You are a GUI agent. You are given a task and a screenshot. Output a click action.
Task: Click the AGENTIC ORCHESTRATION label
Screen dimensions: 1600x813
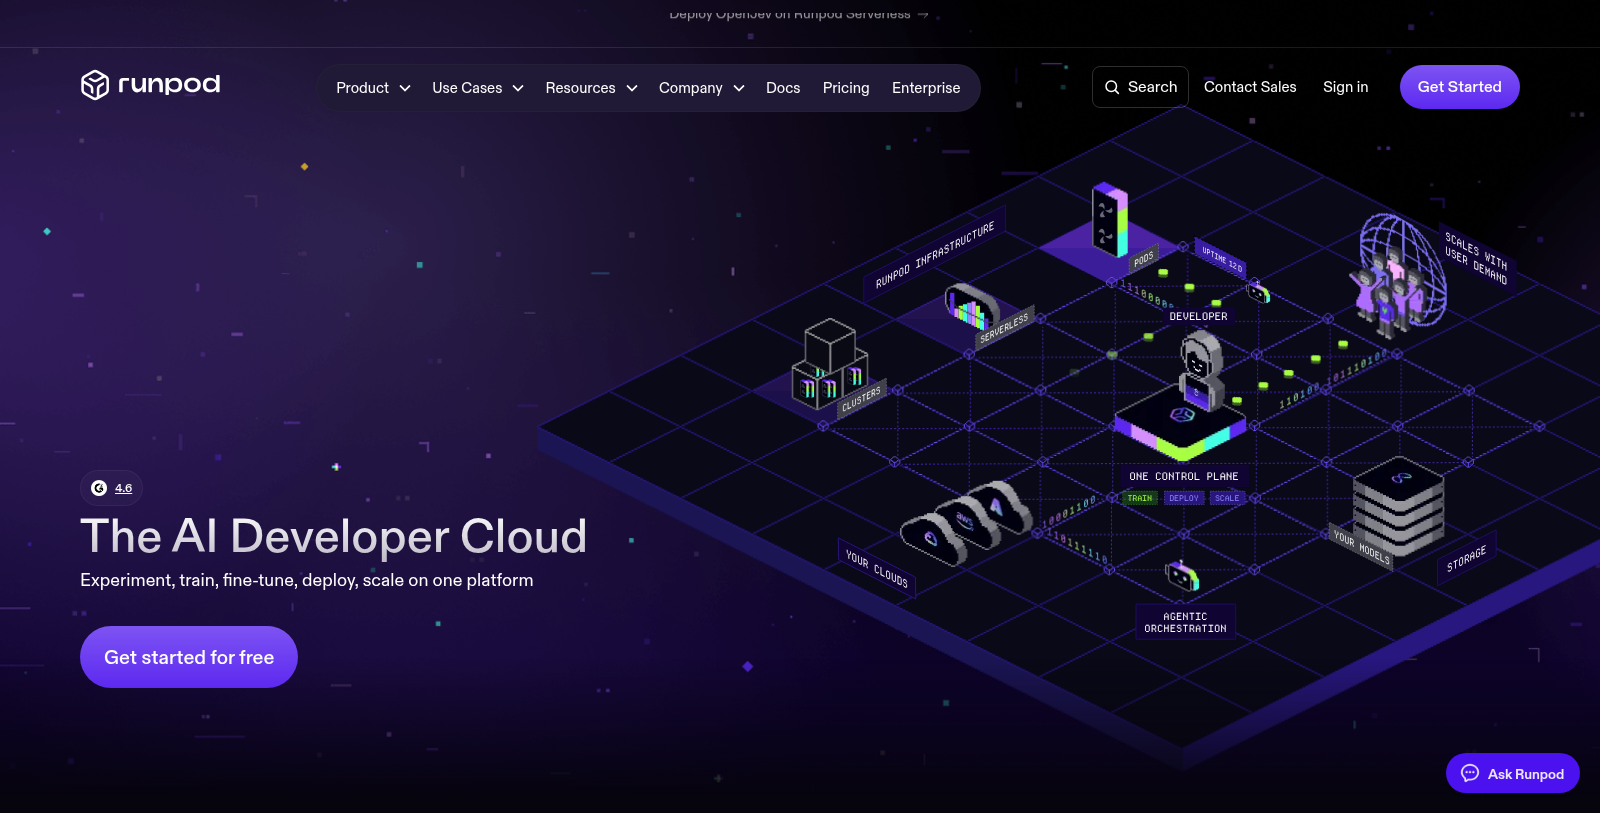(1185, 622)
